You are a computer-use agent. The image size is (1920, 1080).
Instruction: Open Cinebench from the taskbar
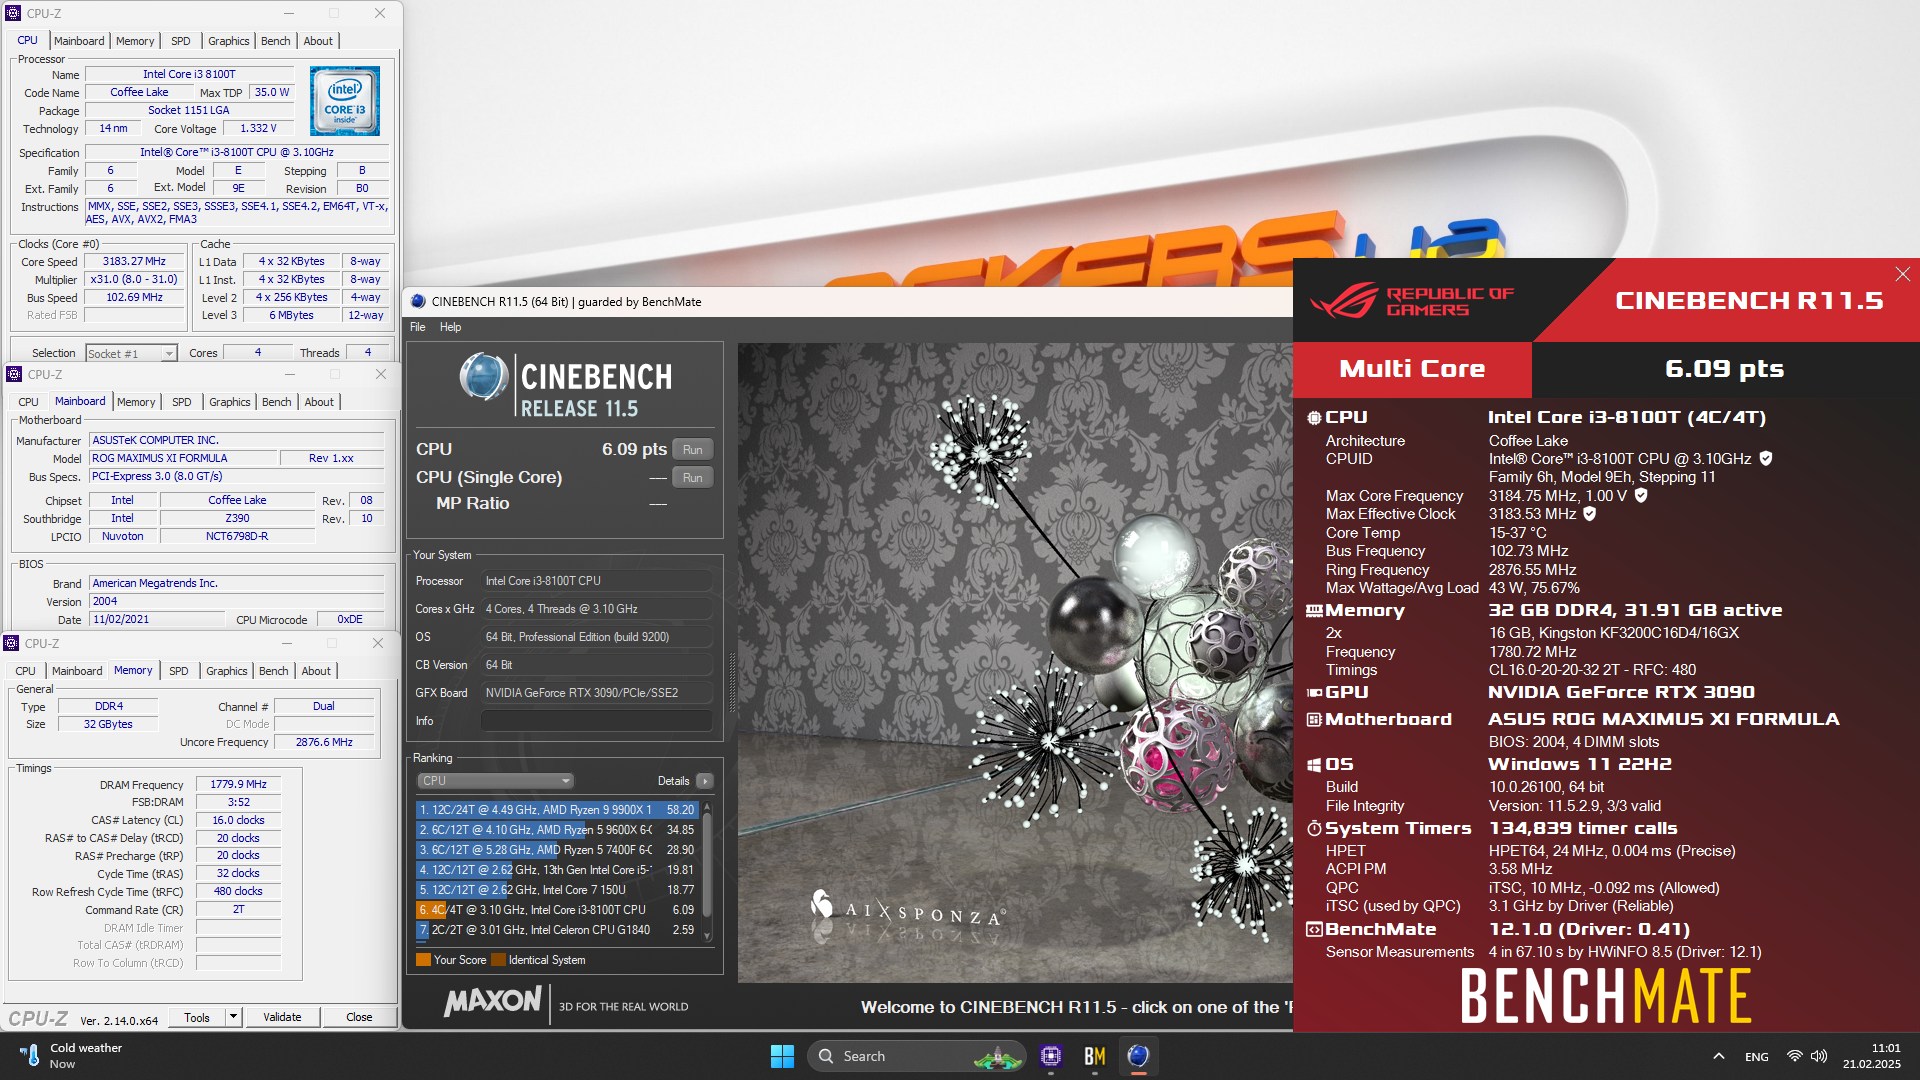coord(1138,1056)
